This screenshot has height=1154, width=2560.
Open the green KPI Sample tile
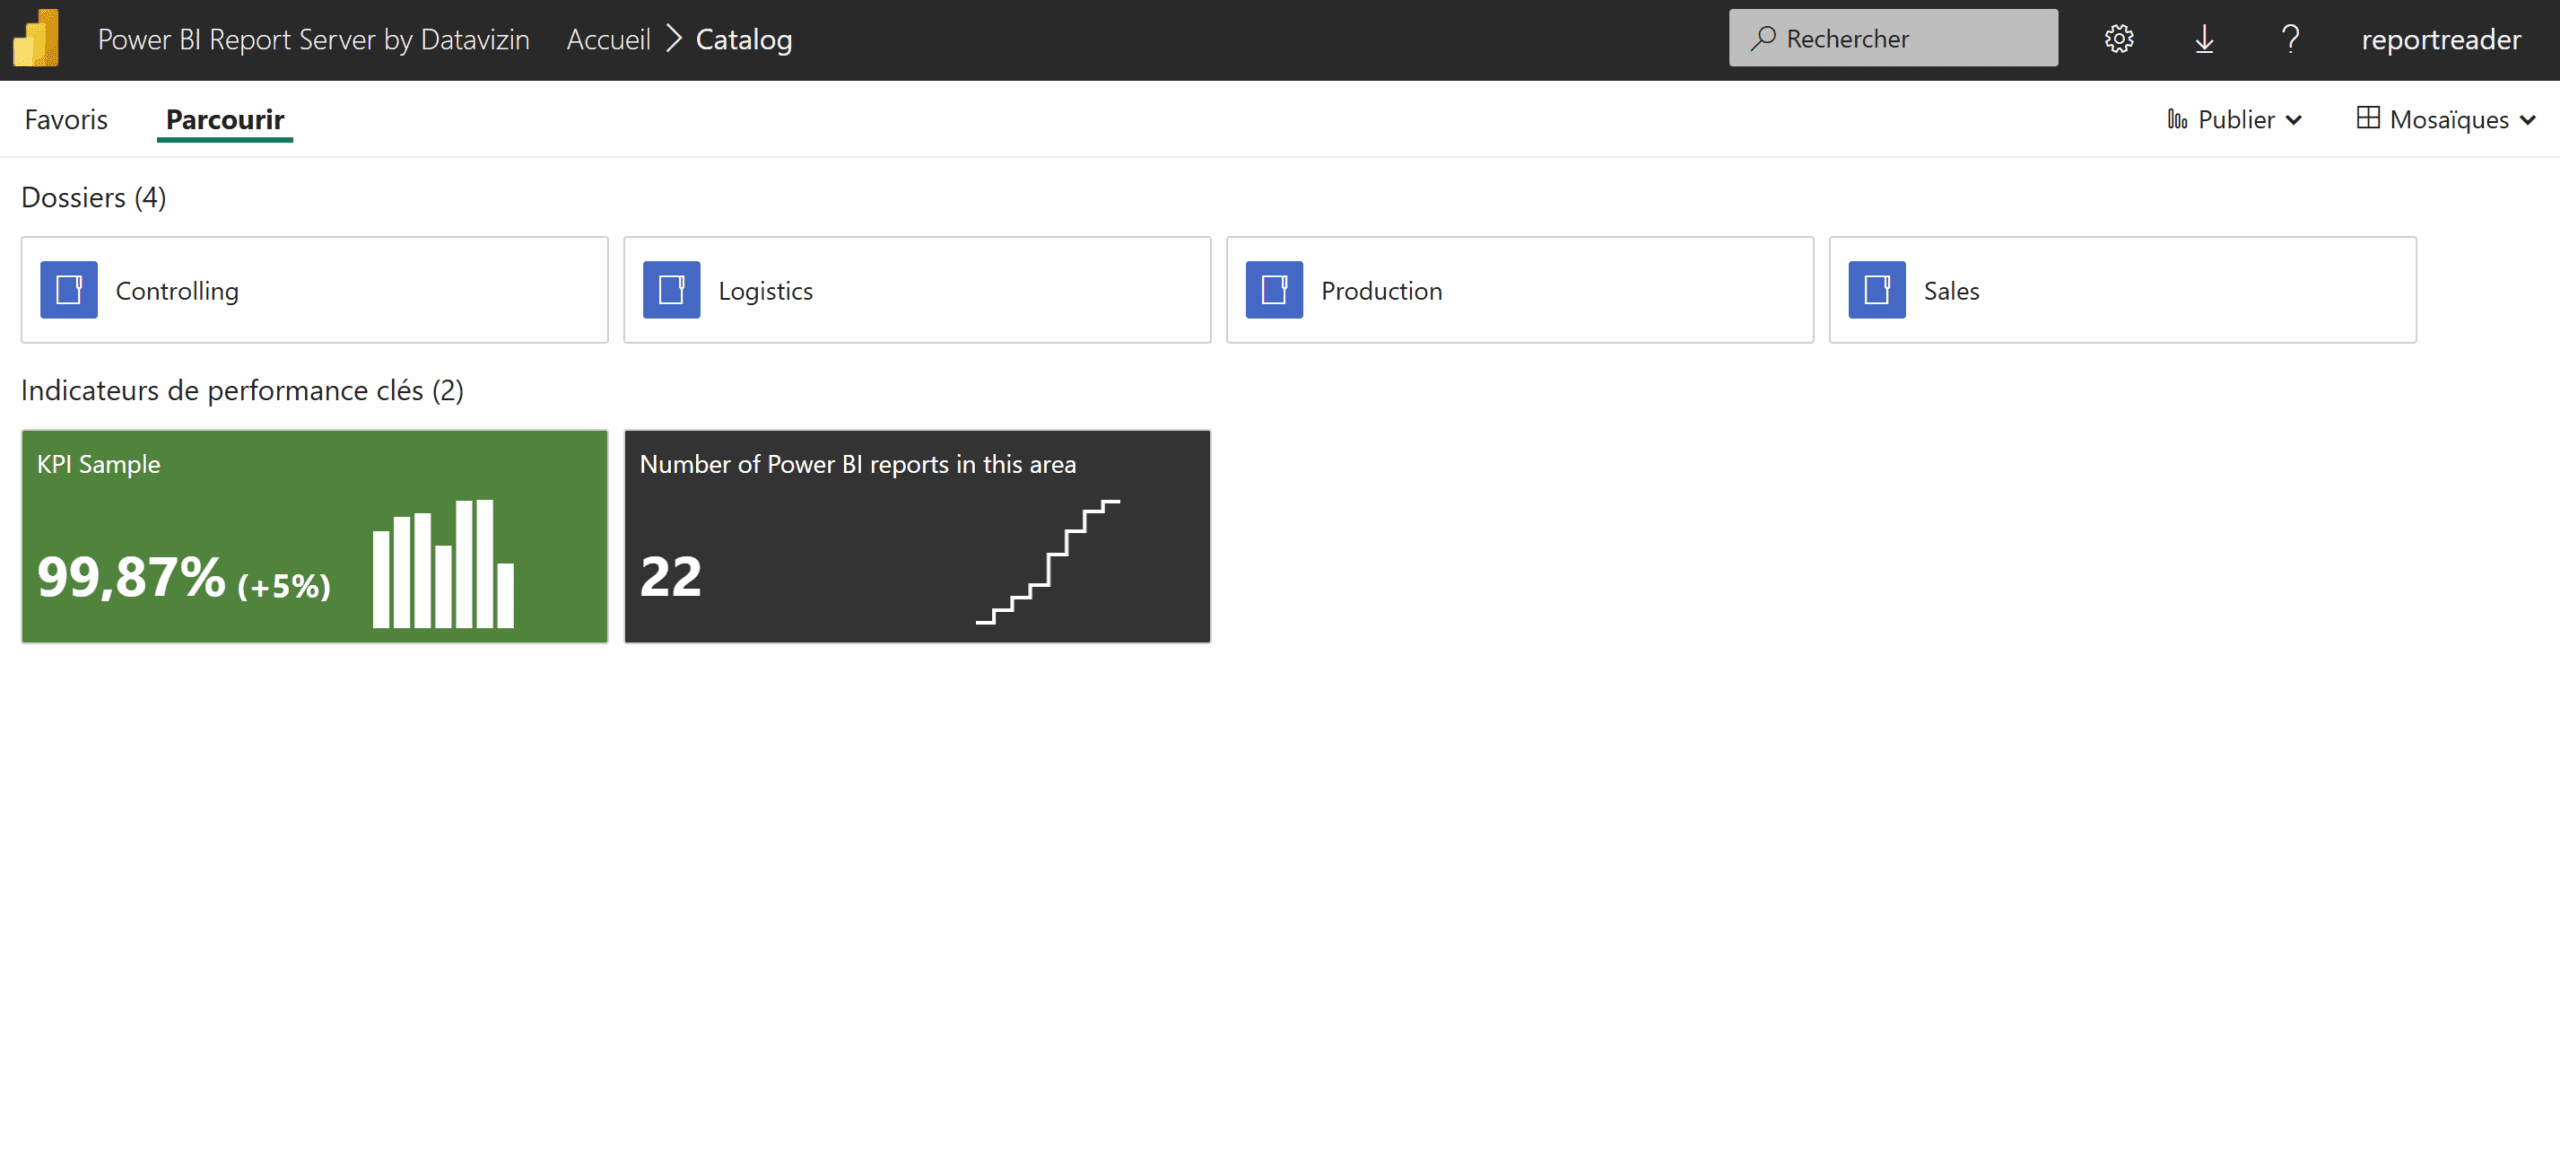click(x=314, y=536)
